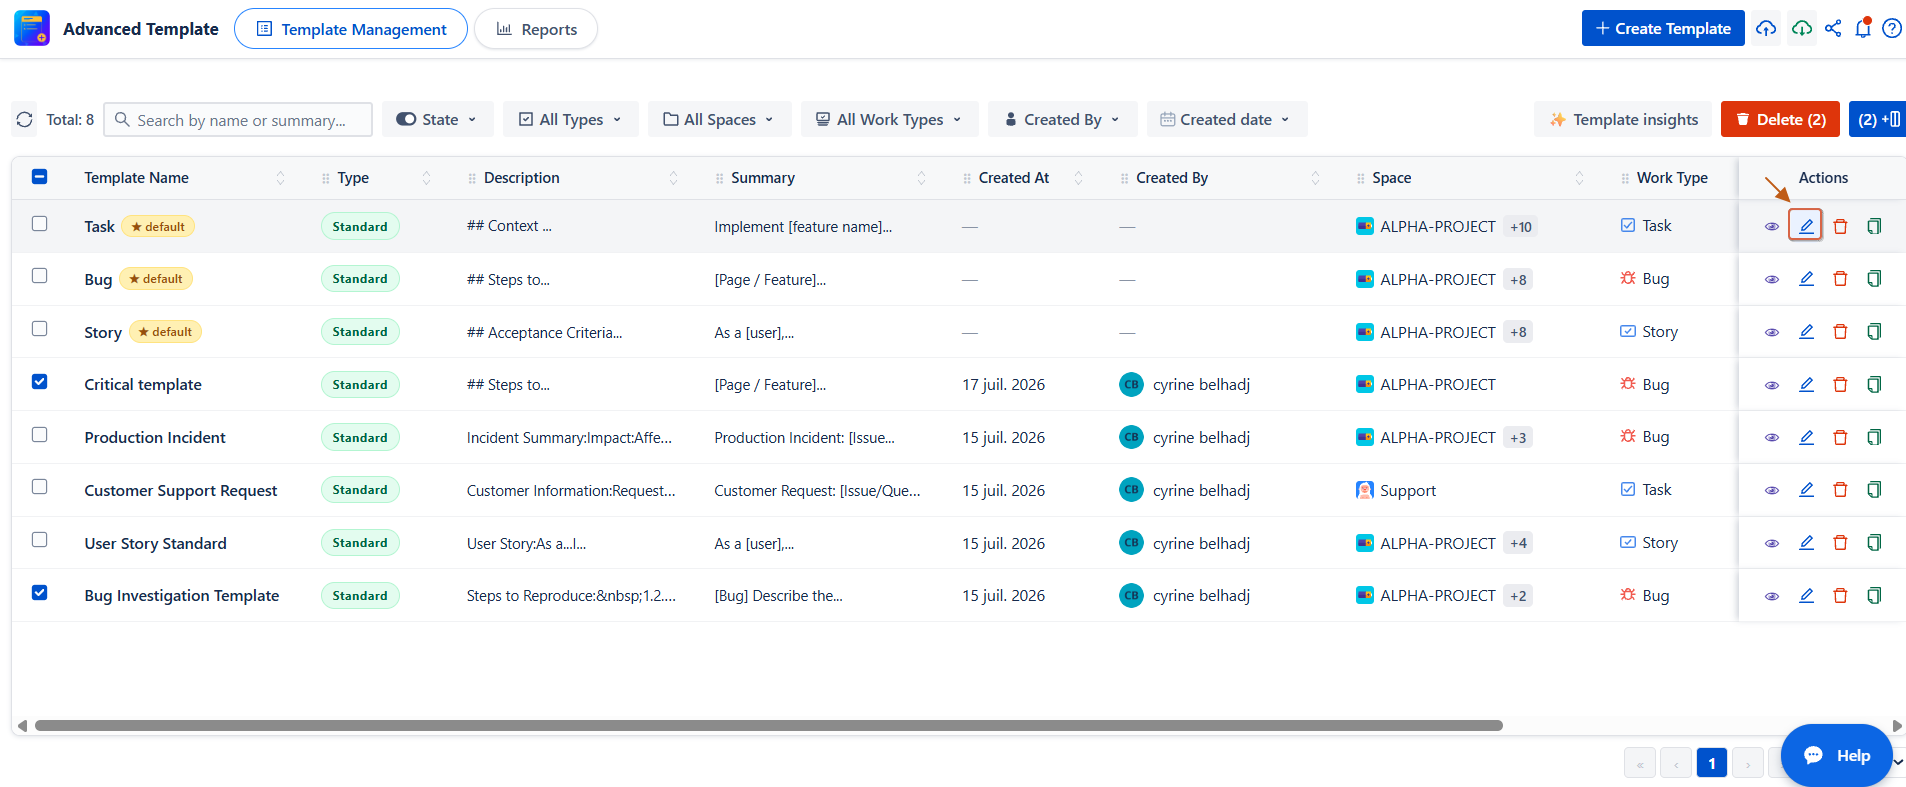Edit the Critical template row
The width and height of the screenshot is (1906, 787).
(x=1806, y=384)
